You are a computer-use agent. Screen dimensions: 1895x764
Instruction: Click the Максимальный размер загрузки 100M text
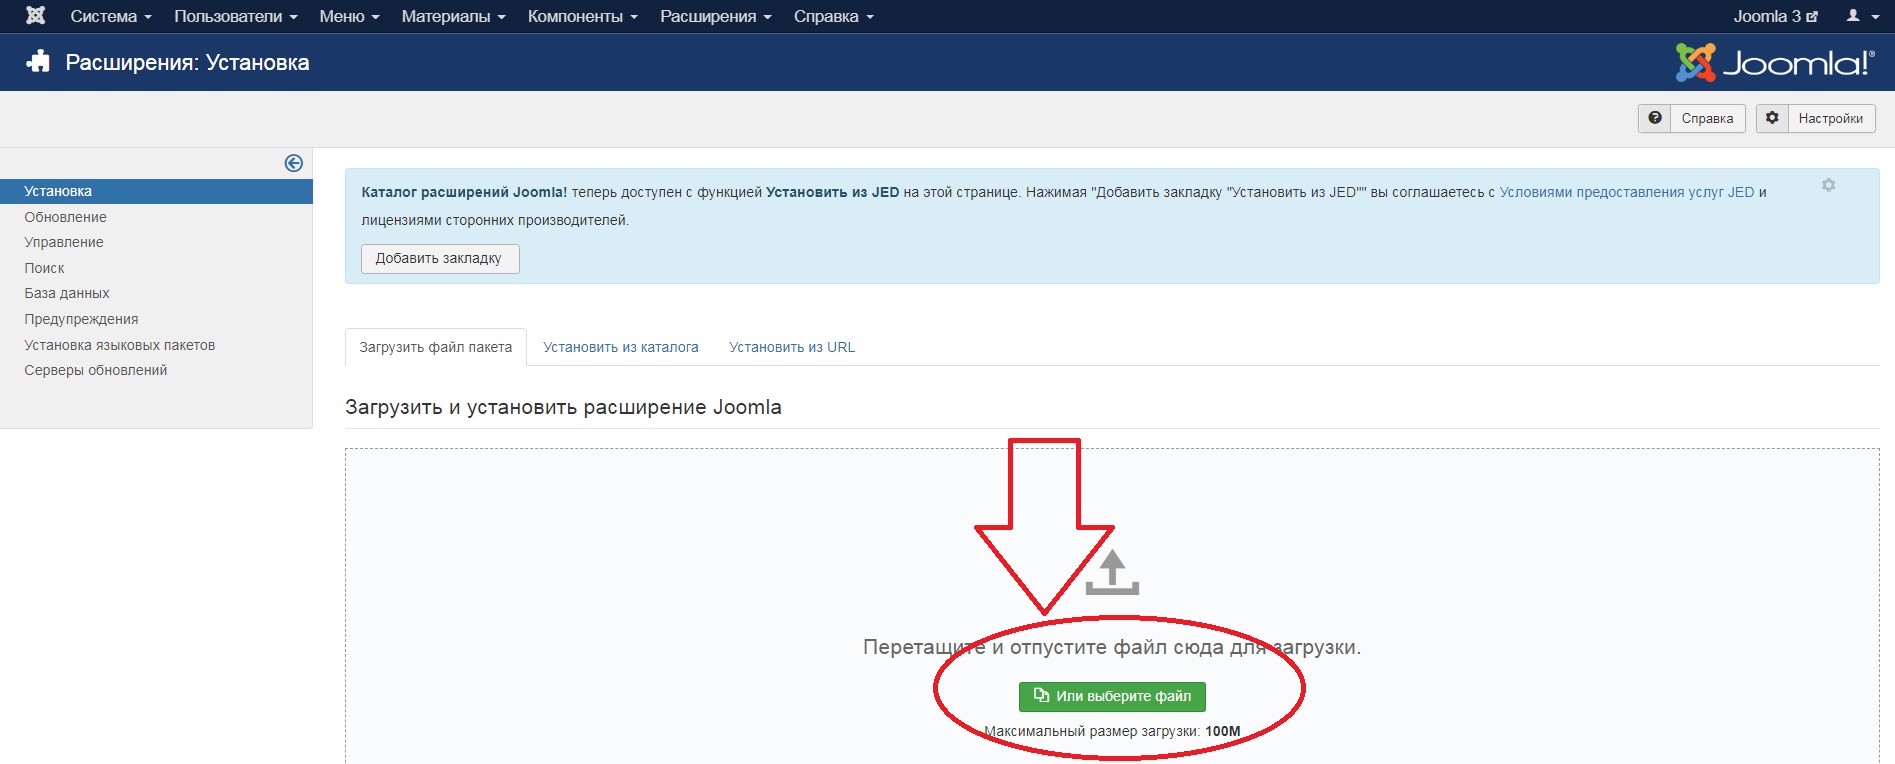tap(1112, 731)
